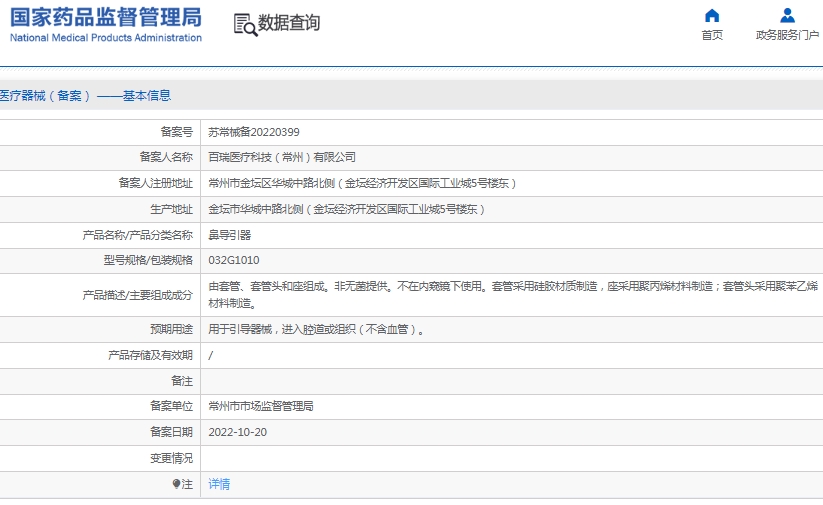Click the 产品名称/产品分类名称 label

(138, 235)
